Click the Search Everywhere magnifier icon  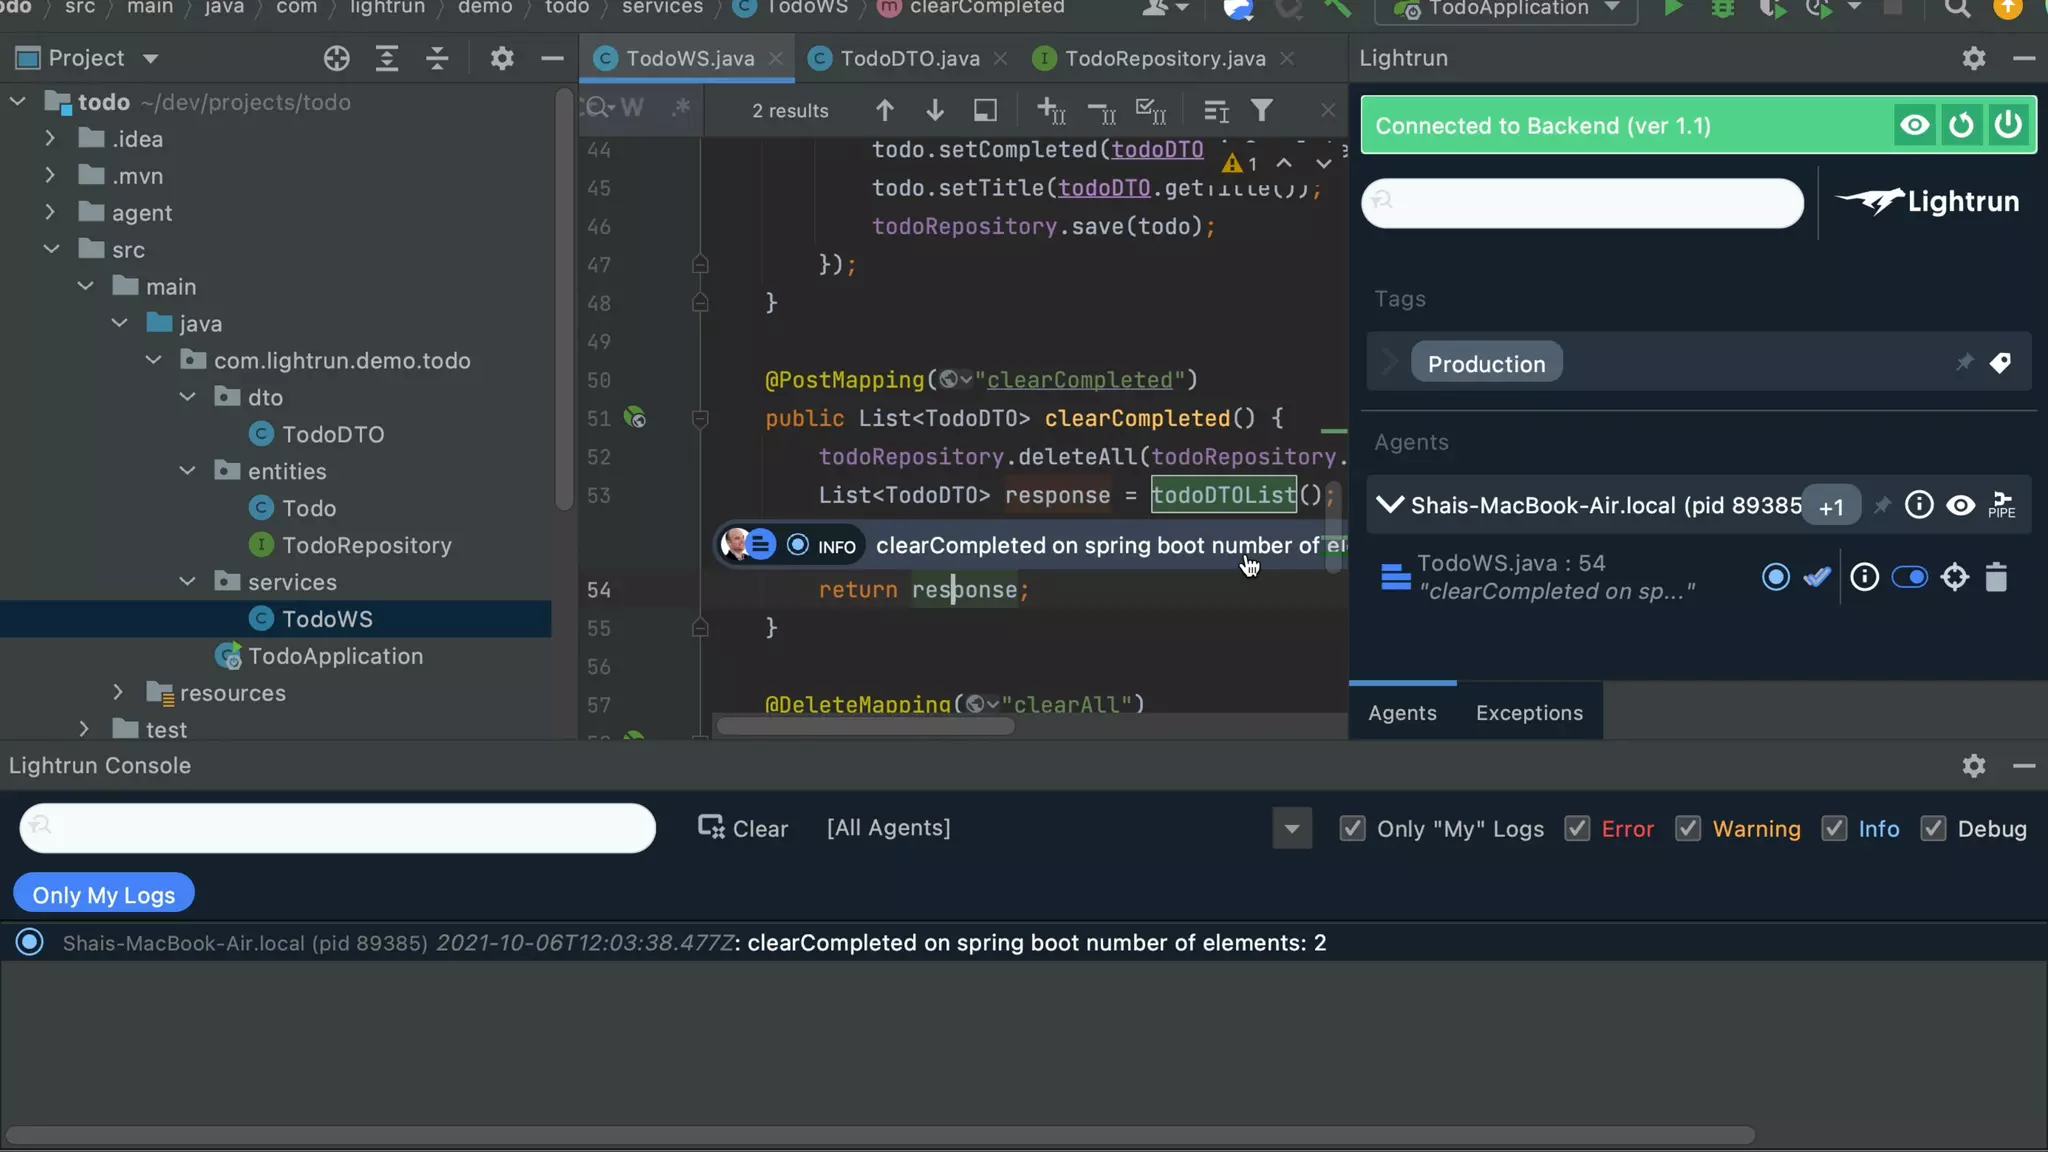1957,9
